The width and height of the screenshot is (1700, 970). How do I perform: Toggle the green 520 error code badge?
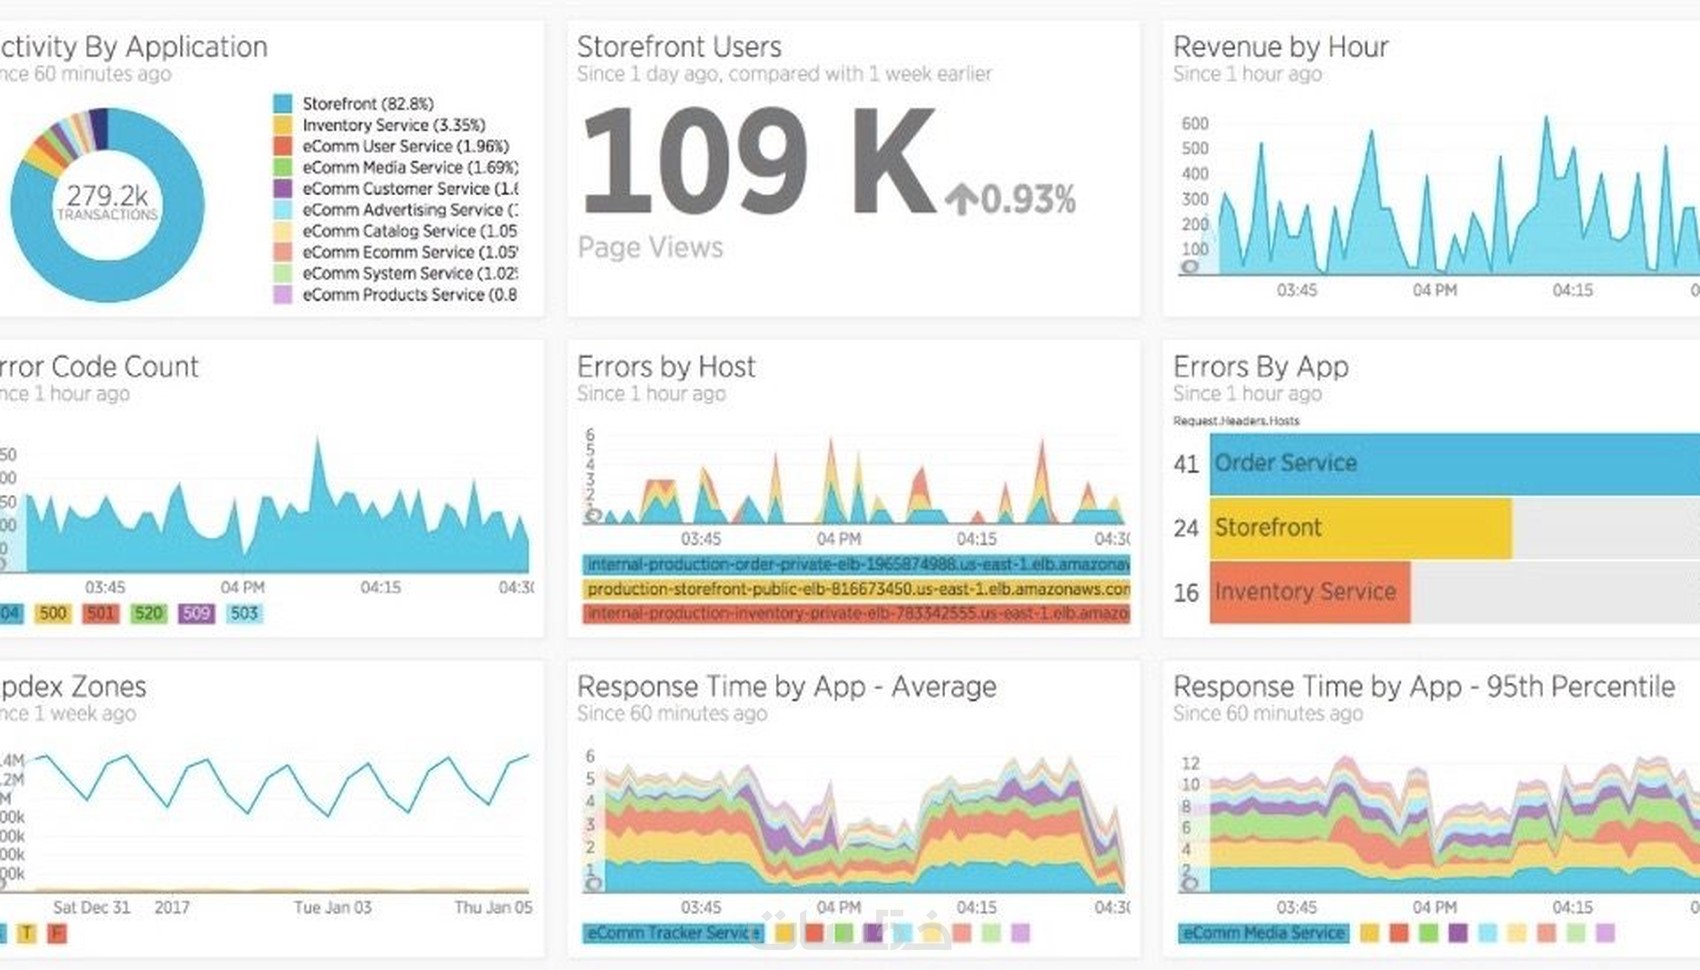[x=149, y=613]
